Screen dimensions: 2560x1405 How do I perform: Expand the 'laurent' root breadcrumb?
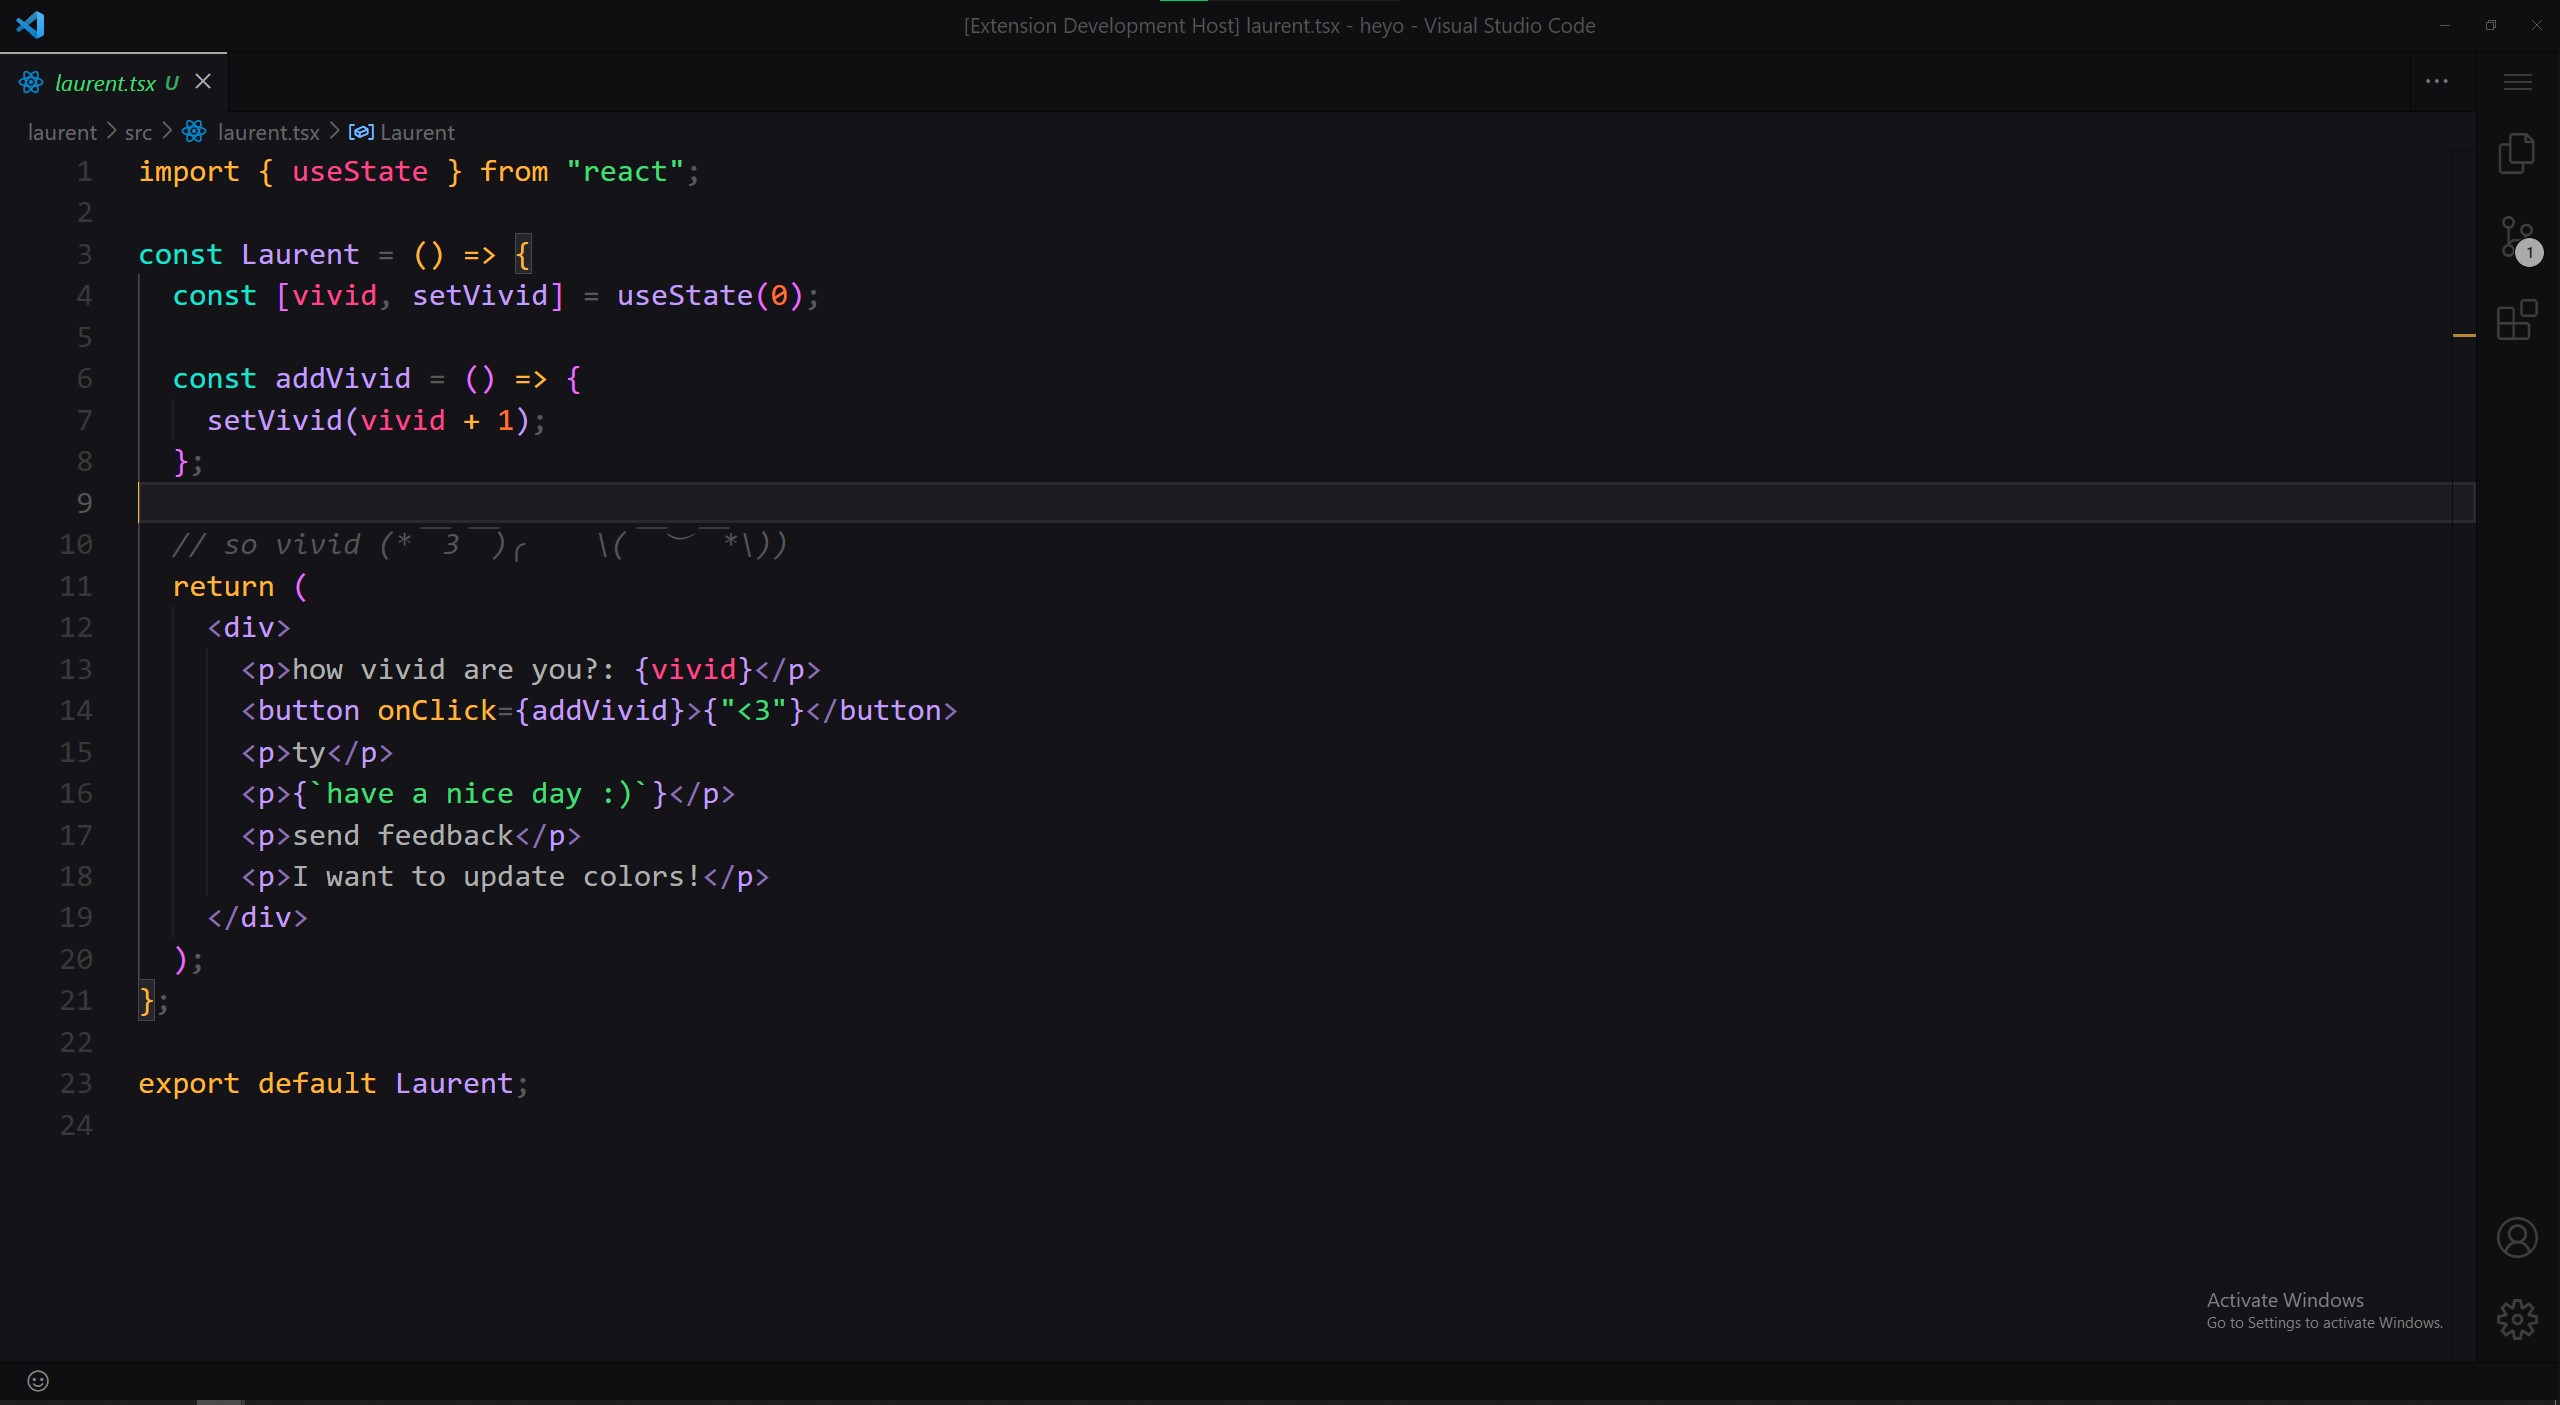click(x=62, y=132)
